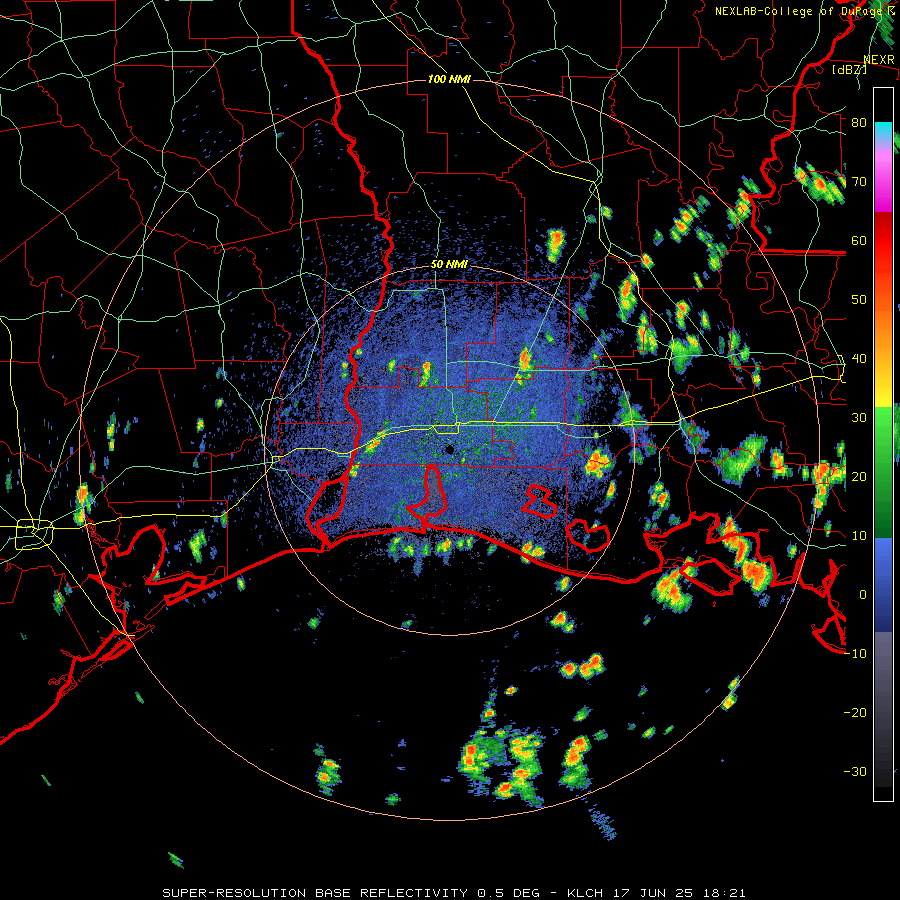Viewport: 900px width, 900px height.
Task: Click the blue segment of the reflectivity color bar
Action: 883,584
